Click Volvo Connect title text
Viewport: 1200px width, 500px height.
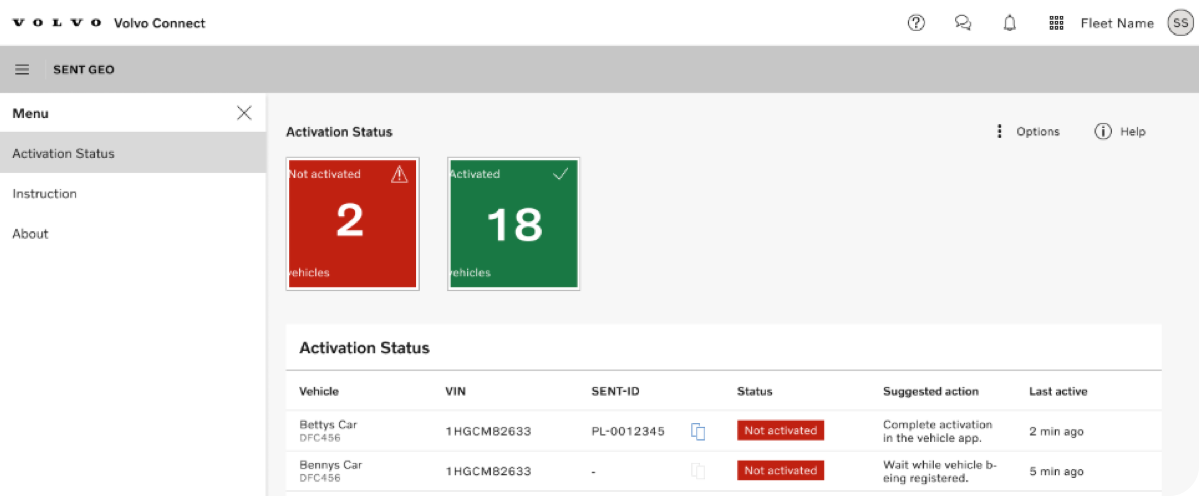160,23
